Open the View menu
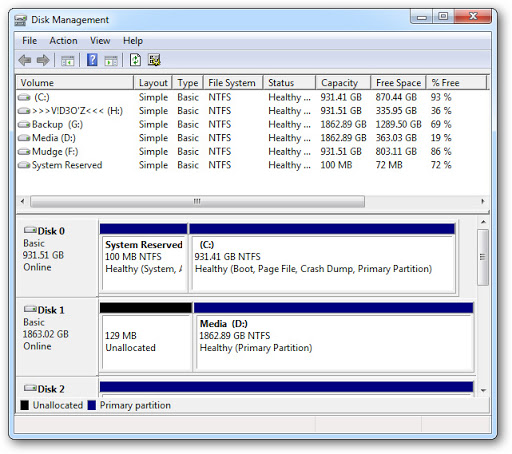Screen dimensions: 512x454 [100, 41]
